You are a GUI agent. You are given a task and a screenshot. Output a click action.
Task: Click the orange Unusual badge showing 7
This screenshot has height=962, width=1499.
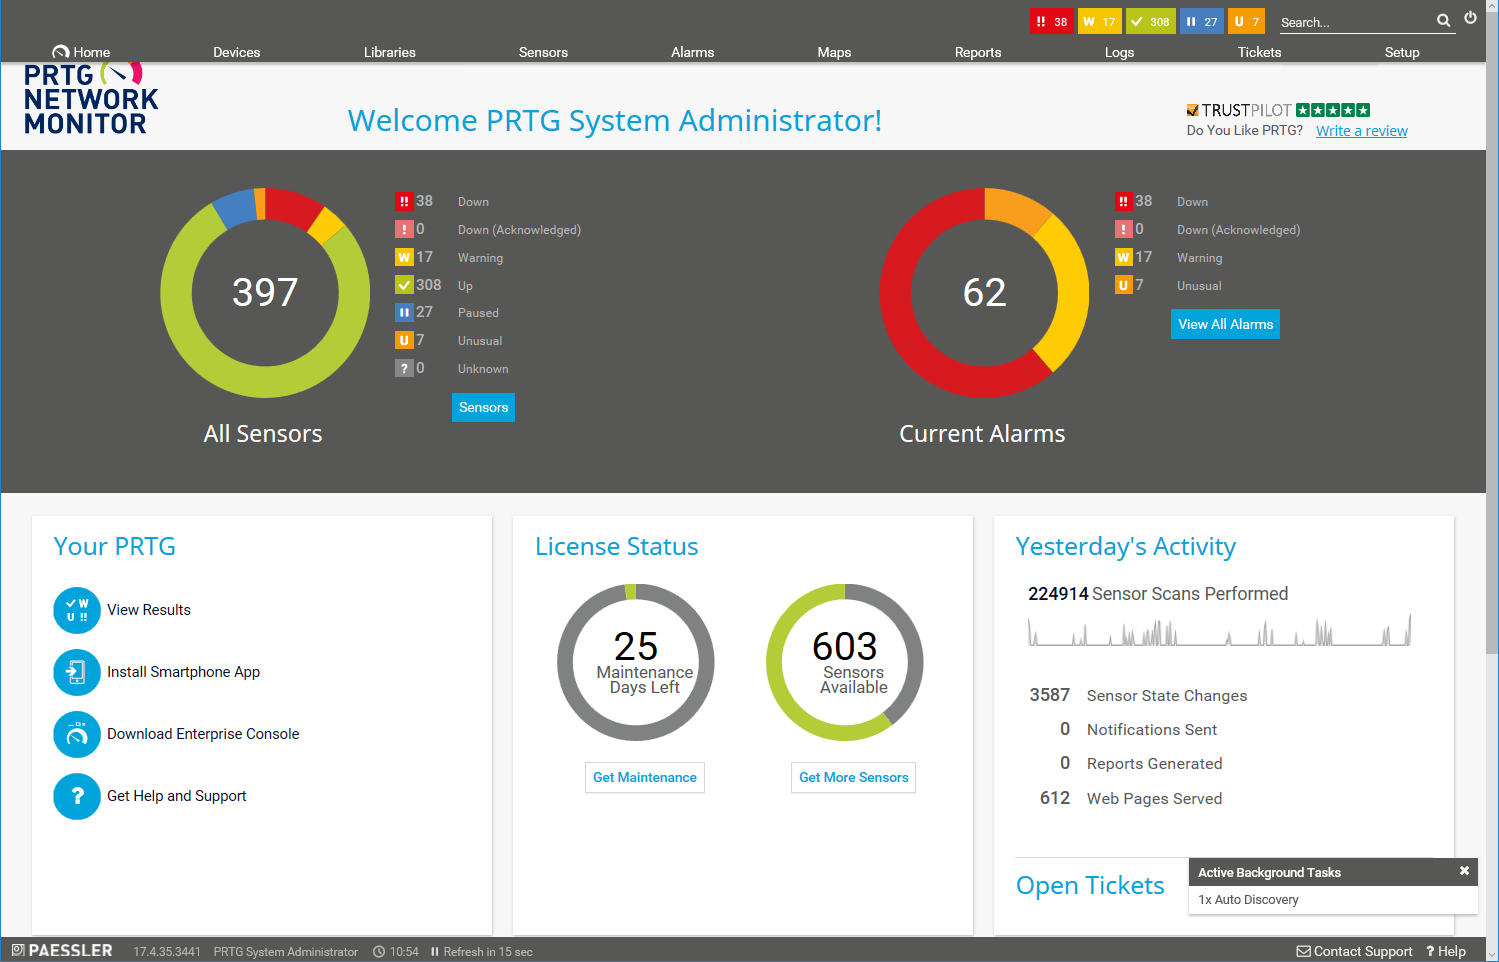[1246, 20]
